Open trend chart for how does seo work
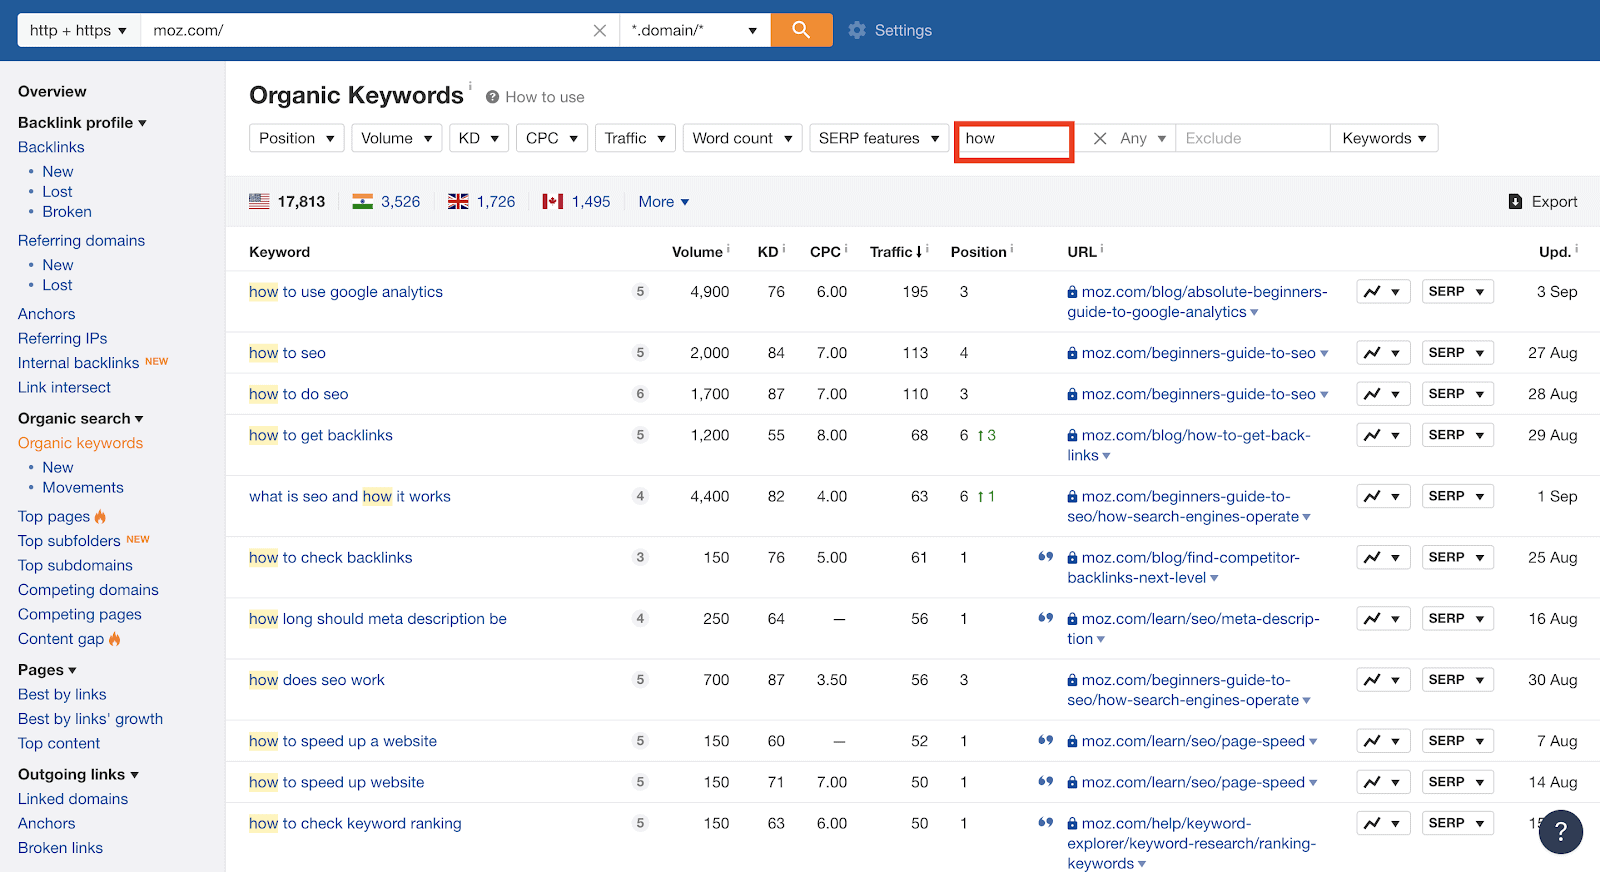This screenshot has width=1600, height=872. [x=1383, y=680]
